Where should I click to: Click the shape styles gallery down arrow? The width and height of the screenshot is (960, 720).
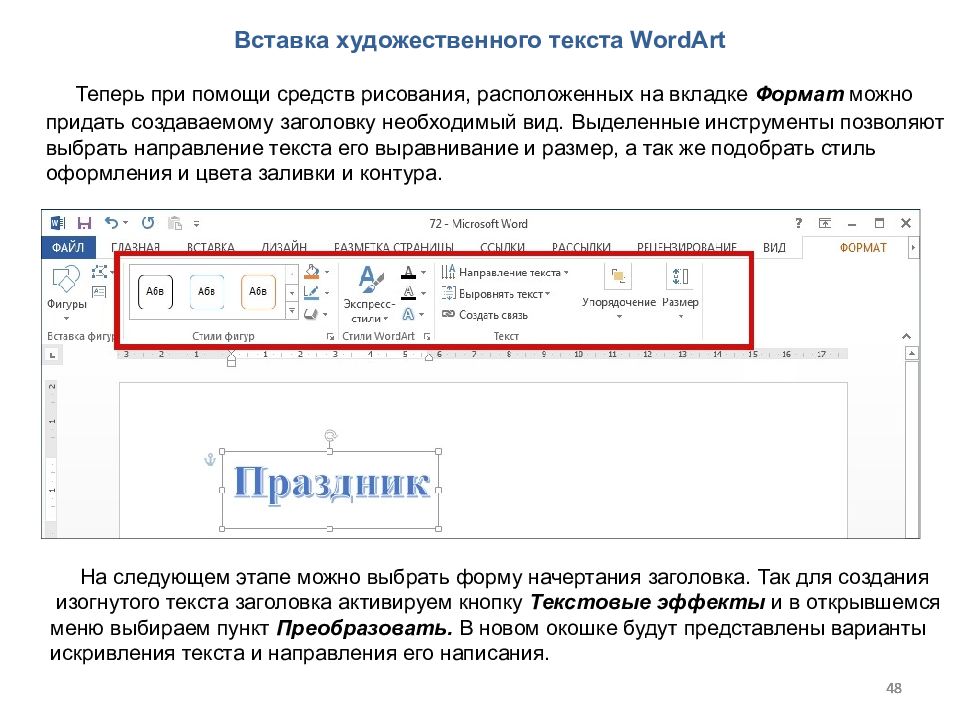292,293
